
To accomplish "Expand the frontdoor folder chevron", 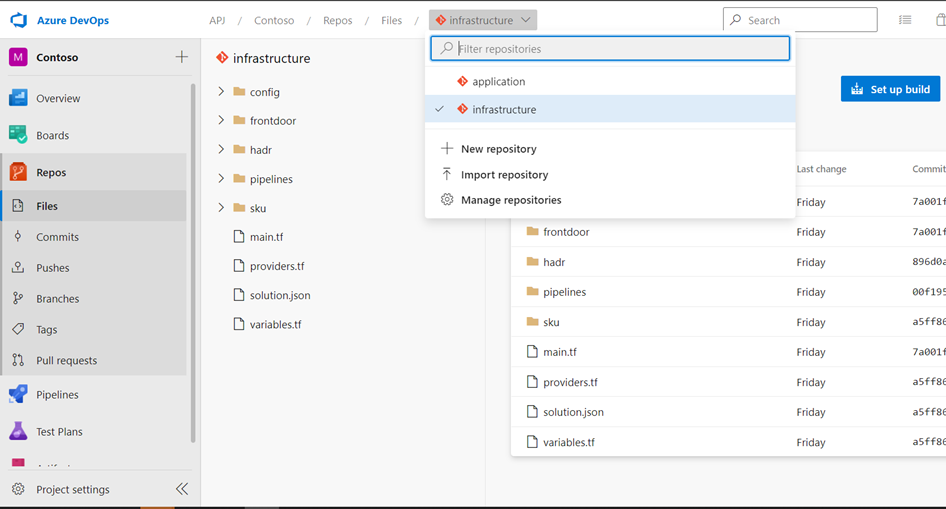I will point(221,121).
